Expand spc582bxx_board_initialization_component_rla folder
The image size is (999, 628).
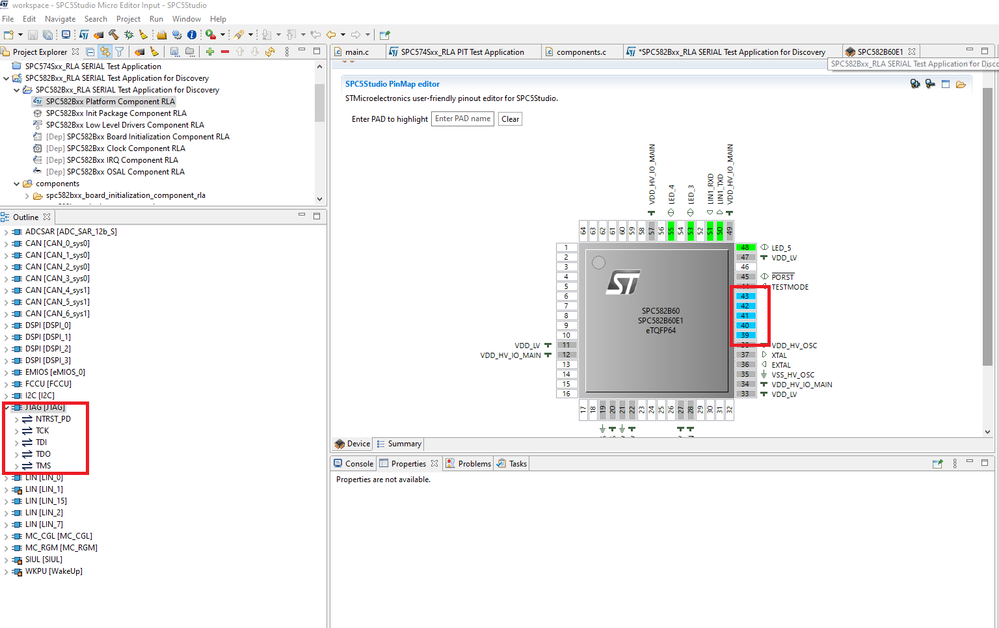[x=27, y=196]
